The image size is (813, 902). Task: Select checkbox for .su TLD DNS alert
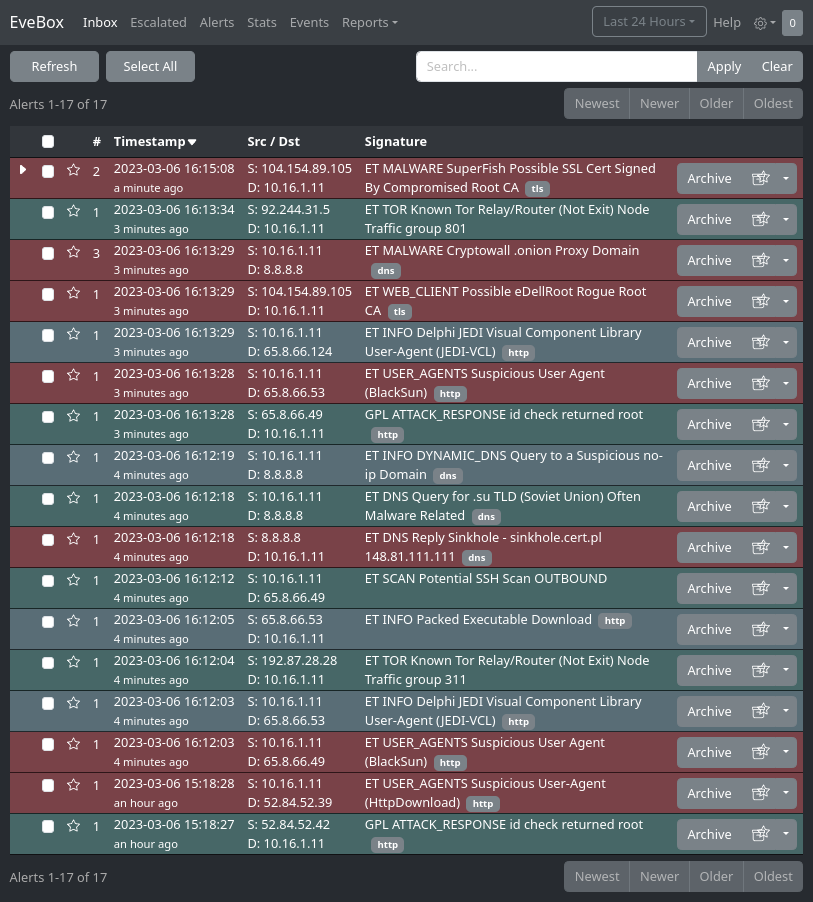[48, 499]
